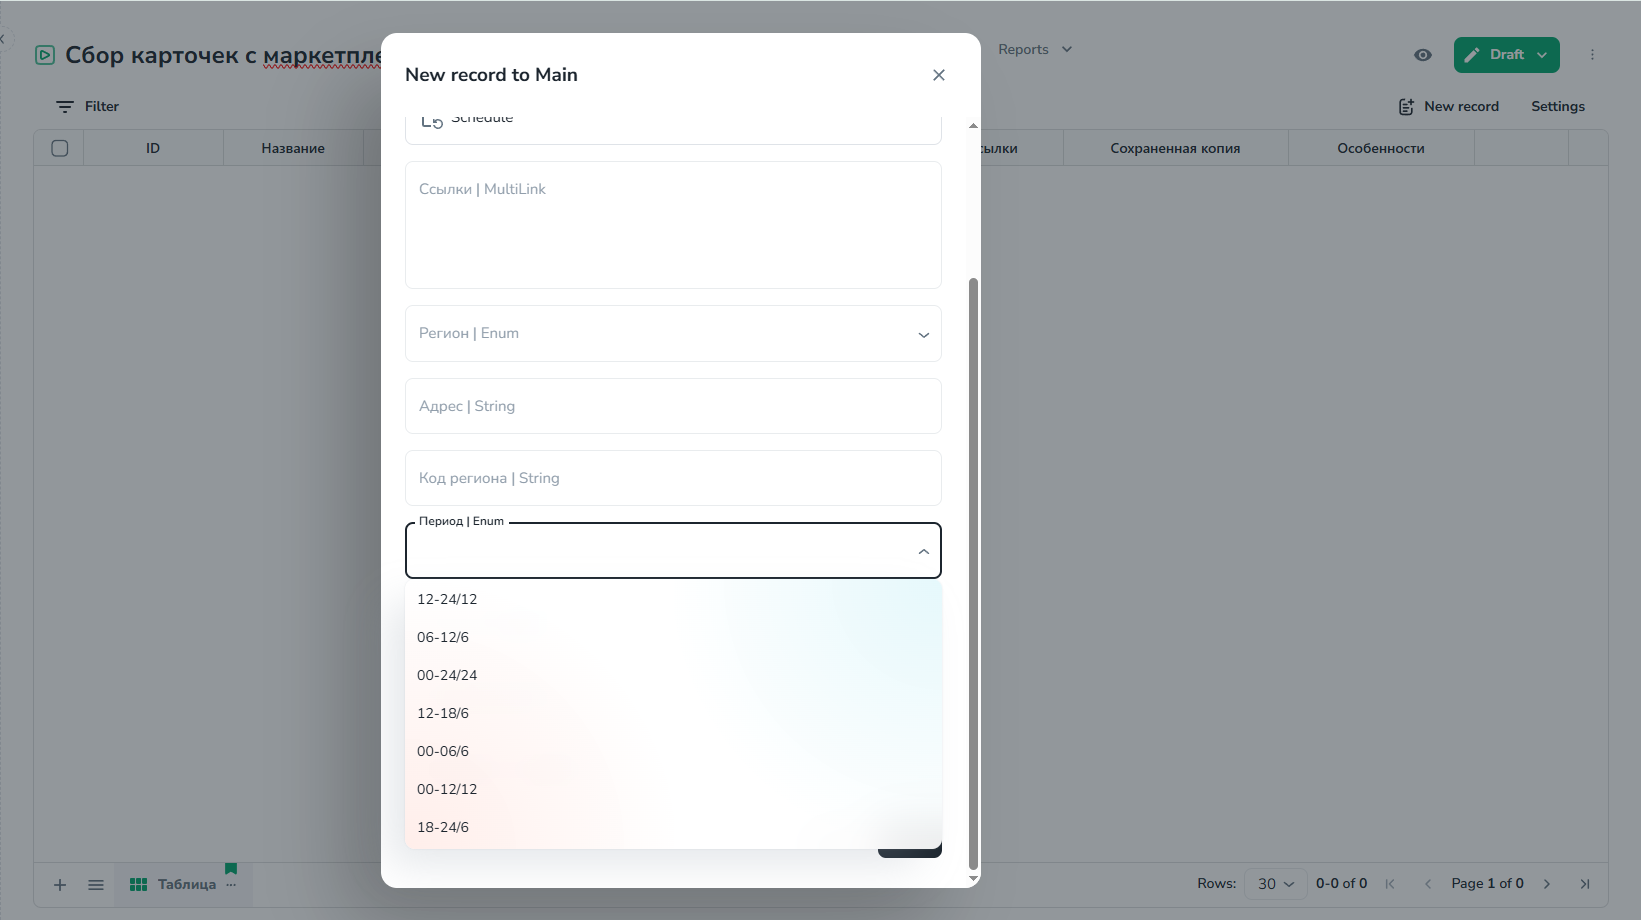Collapse the Период Enum dropdown

click(x=923, y=551)
